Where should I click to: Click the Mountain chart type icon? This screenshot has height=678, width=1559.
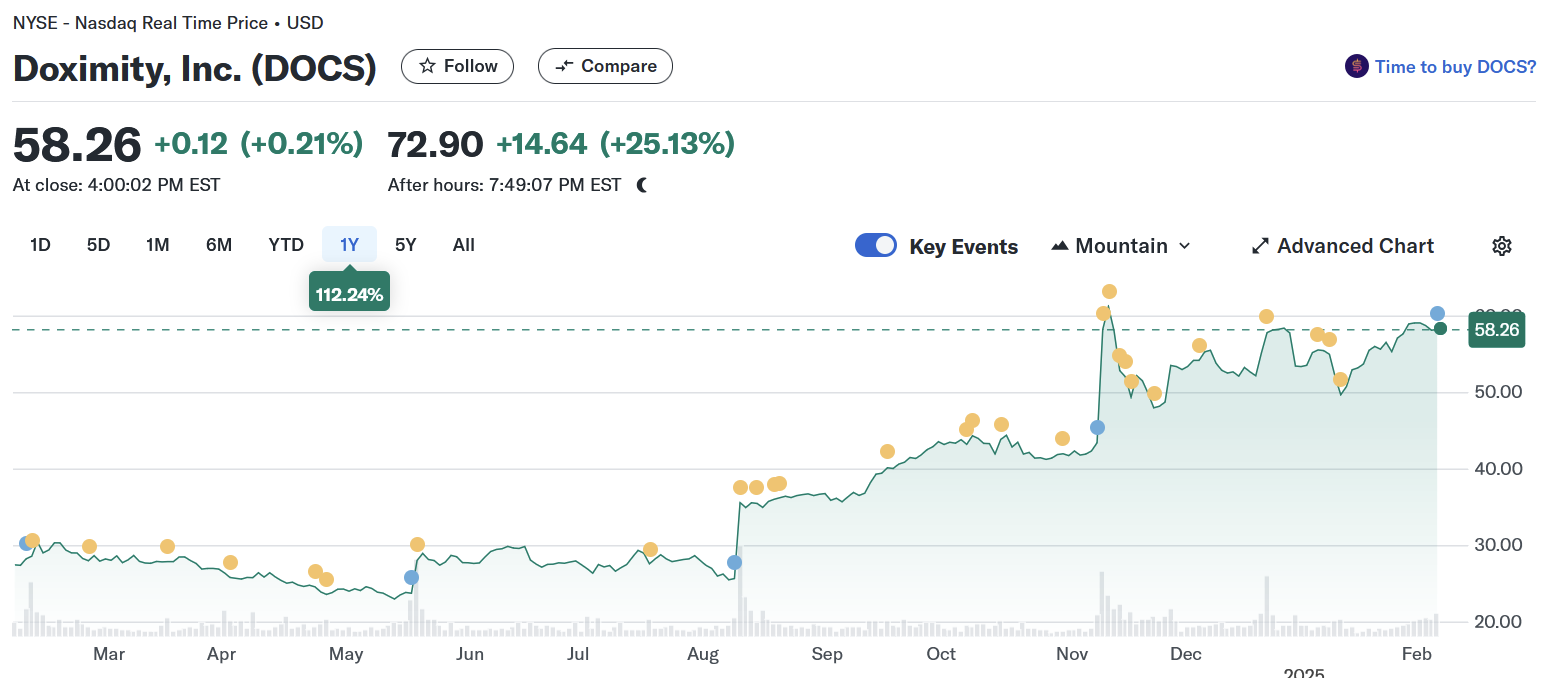pyautogui.click(x=1060, y=246)
